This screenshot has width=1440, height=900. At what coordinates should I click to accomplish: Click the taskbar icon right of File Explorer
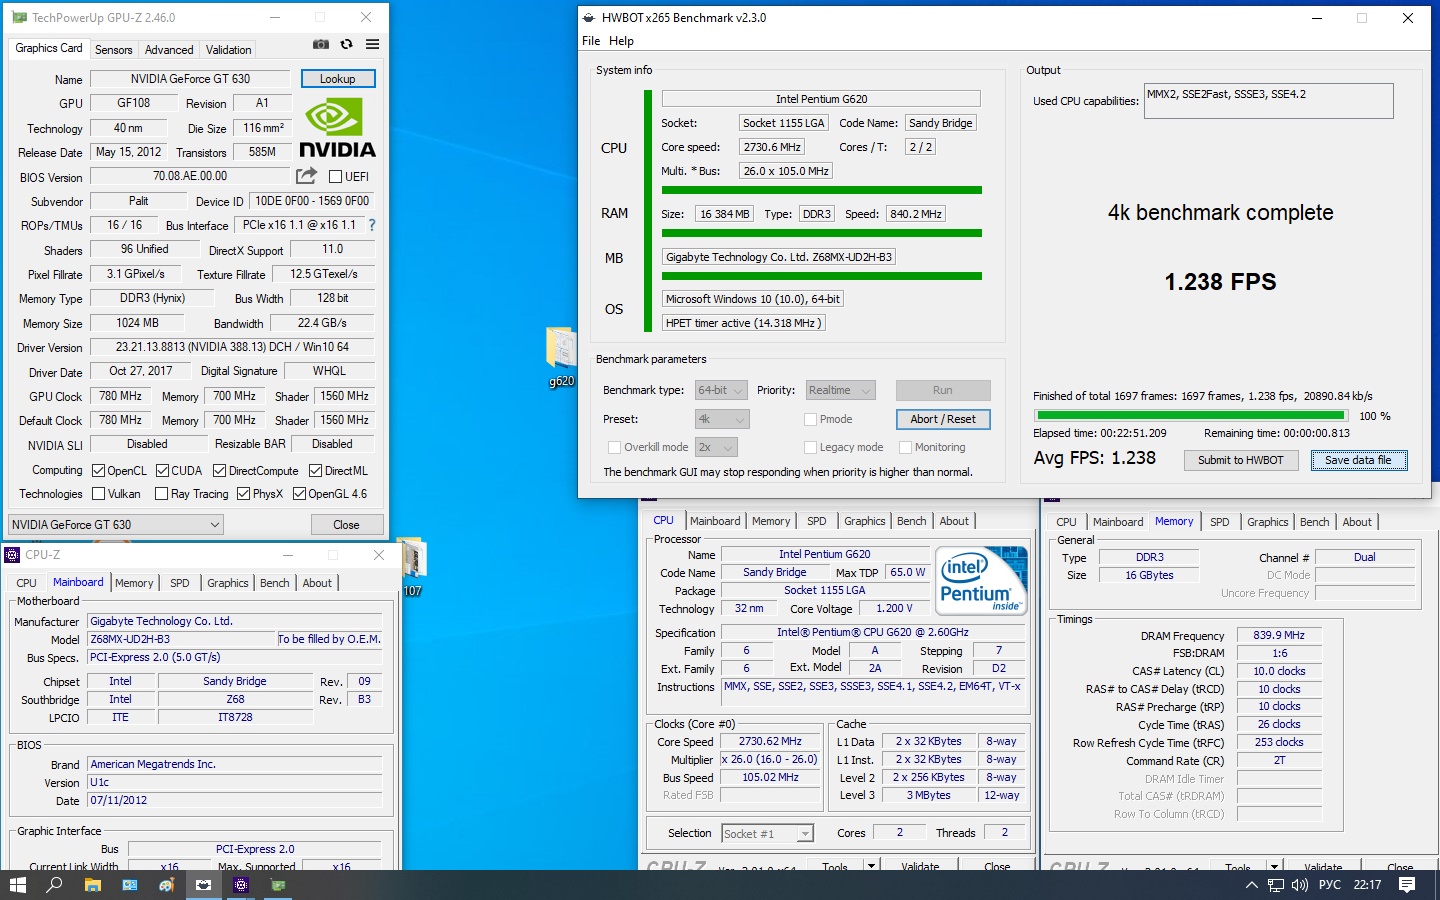(129, 885)
